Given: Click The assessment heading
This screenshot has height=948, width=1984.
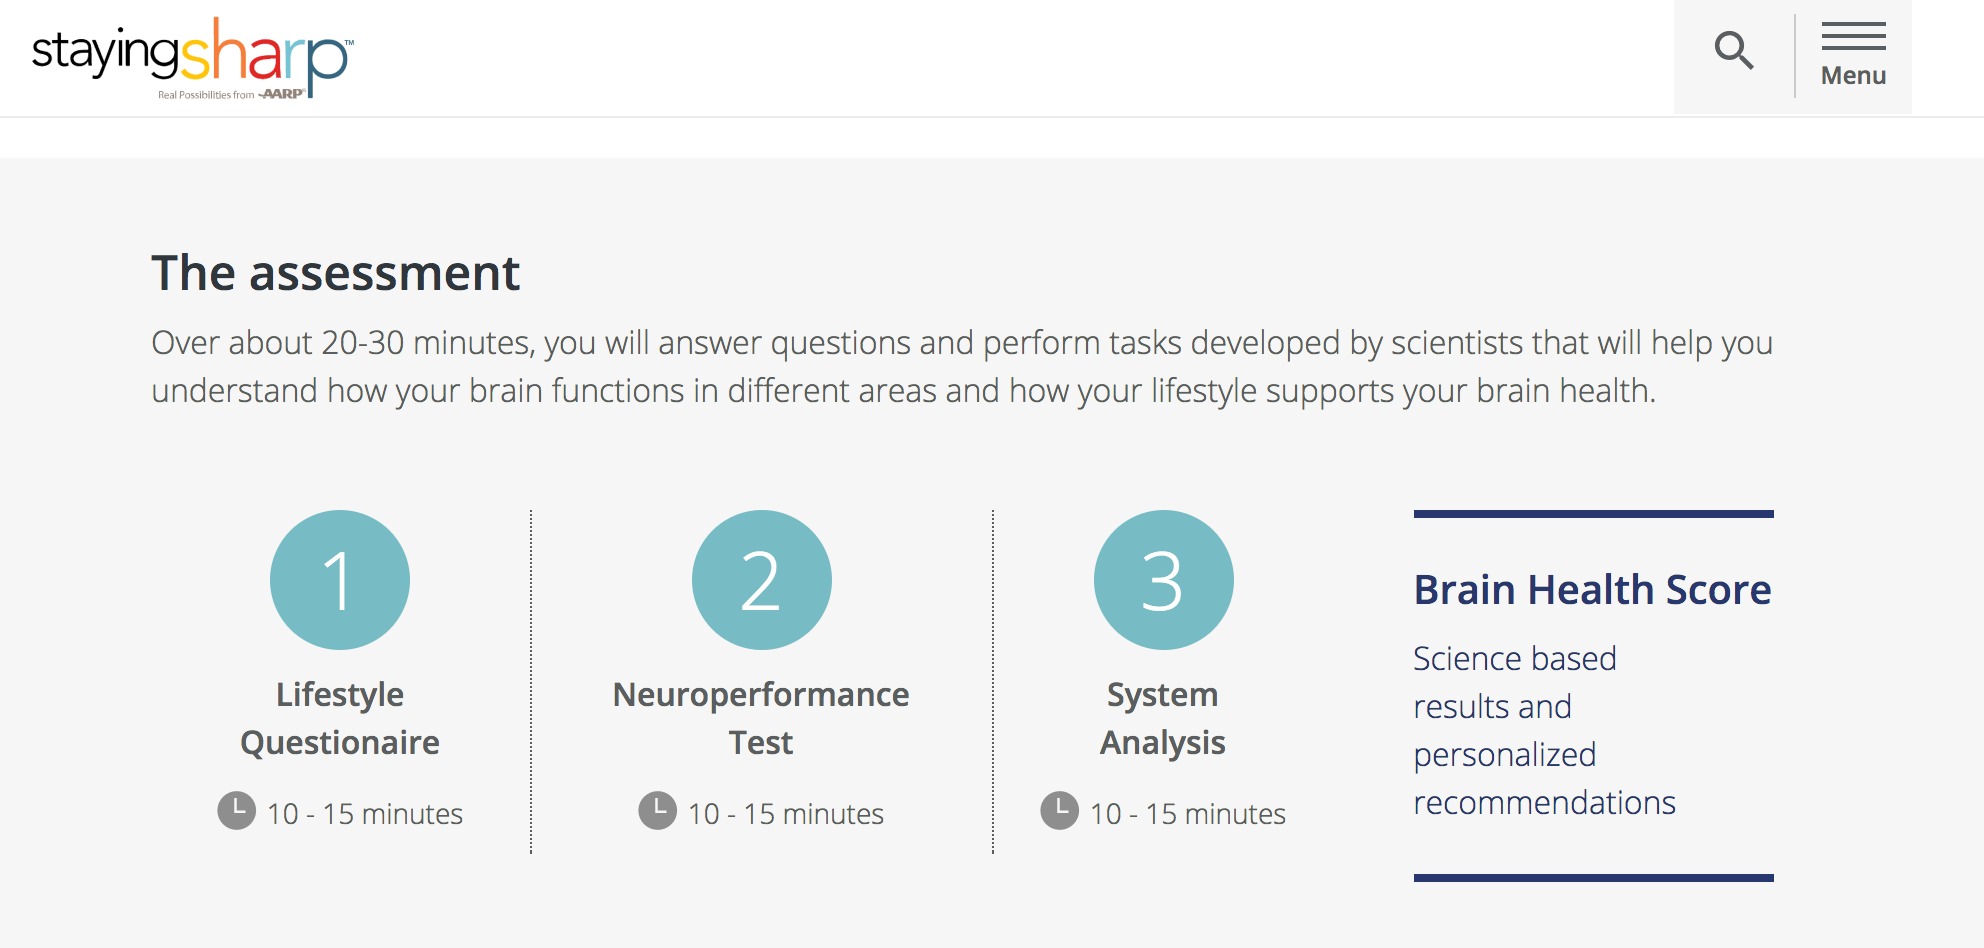Looking at the screenshot, I should click(x=335, y=273).
